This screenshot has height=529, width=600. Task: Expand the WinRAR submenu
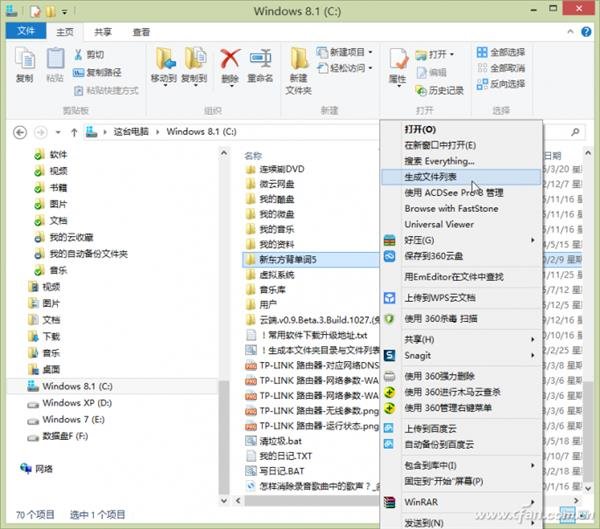(461, 502)
